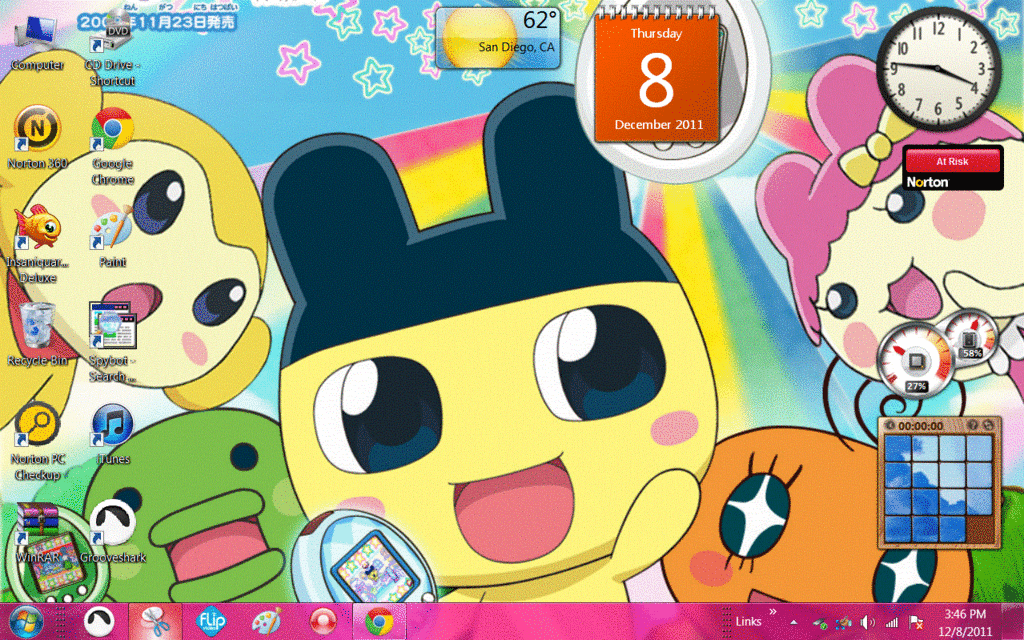Image resolution: width=1024 pixels, height=640 pixels.
Task: Select the Recycle Bin icon
Action: 37,334
